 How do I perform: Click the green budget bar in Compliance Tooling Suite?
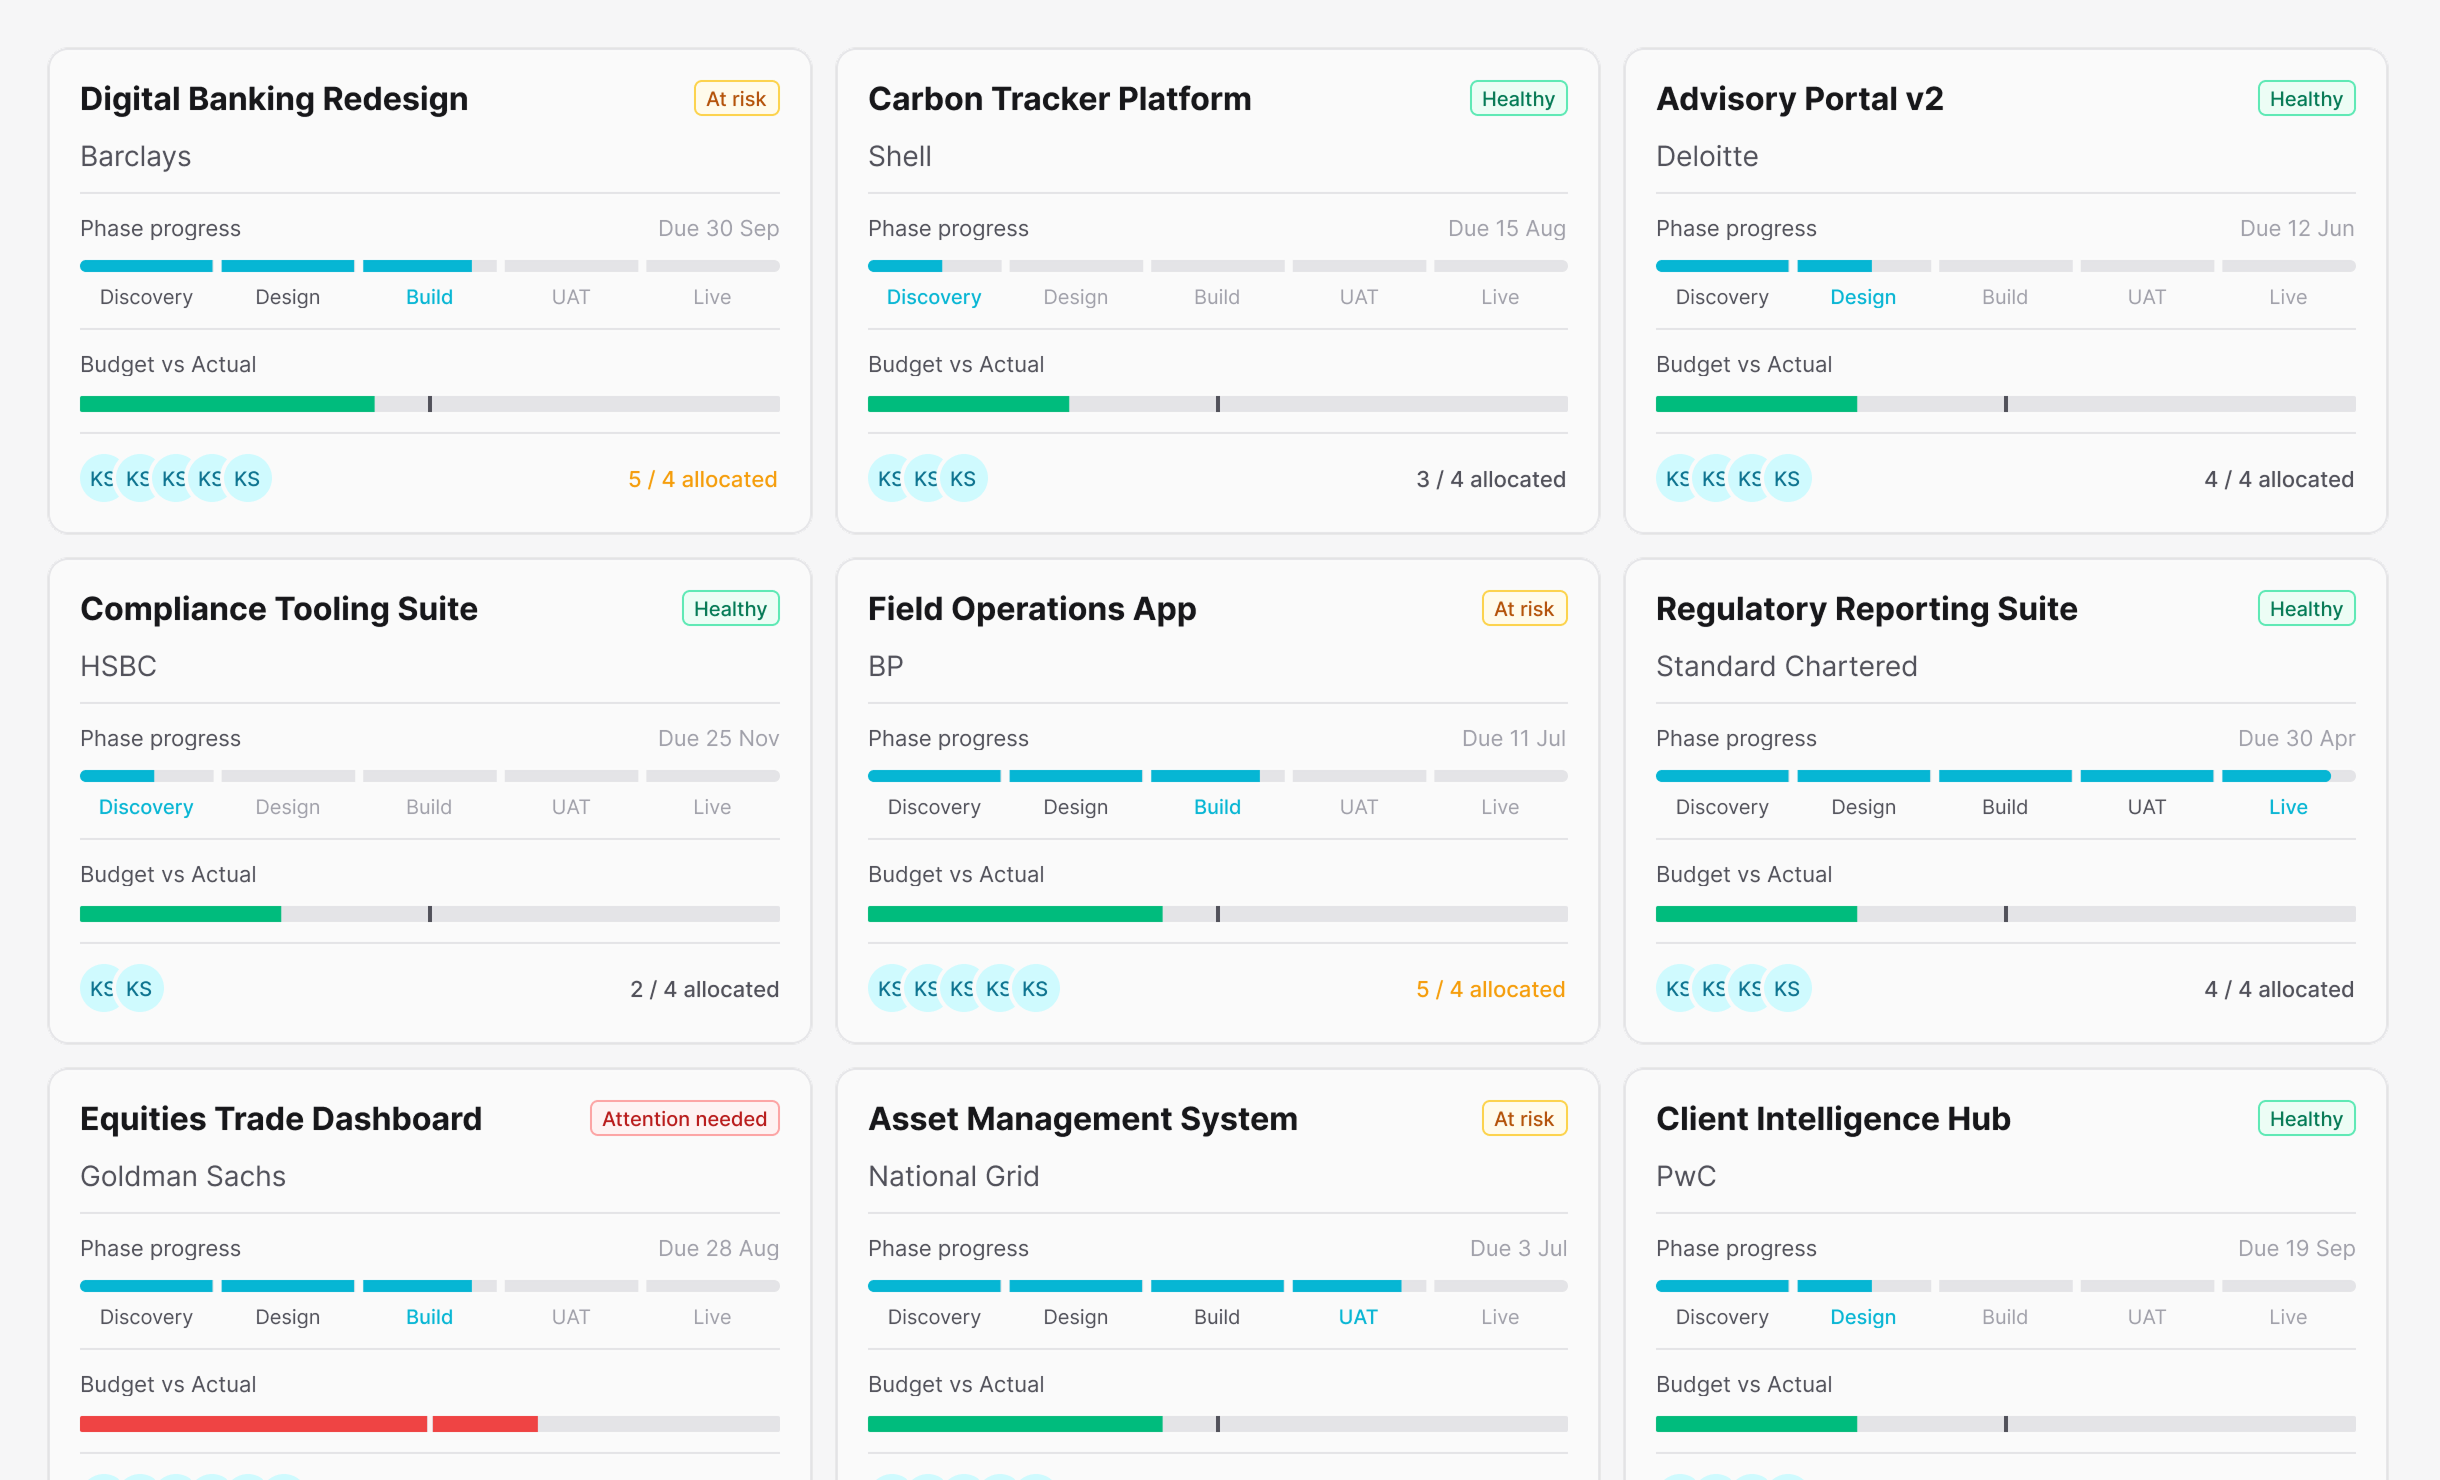pos(180,913)
